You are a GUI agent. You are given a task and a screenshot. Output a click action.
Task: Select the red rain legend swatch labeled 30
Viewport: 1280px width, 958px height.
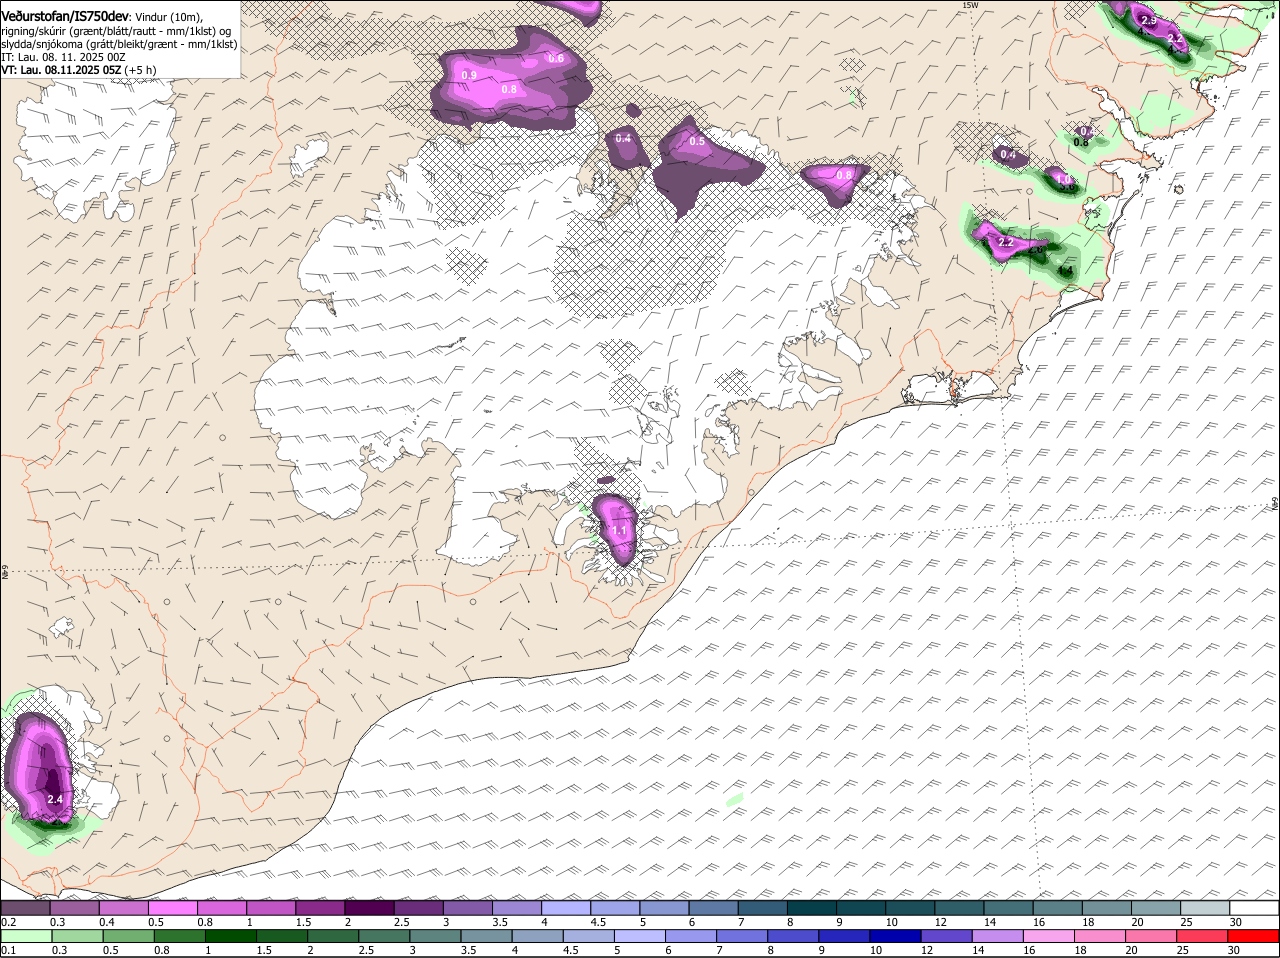coord(1253,936)
